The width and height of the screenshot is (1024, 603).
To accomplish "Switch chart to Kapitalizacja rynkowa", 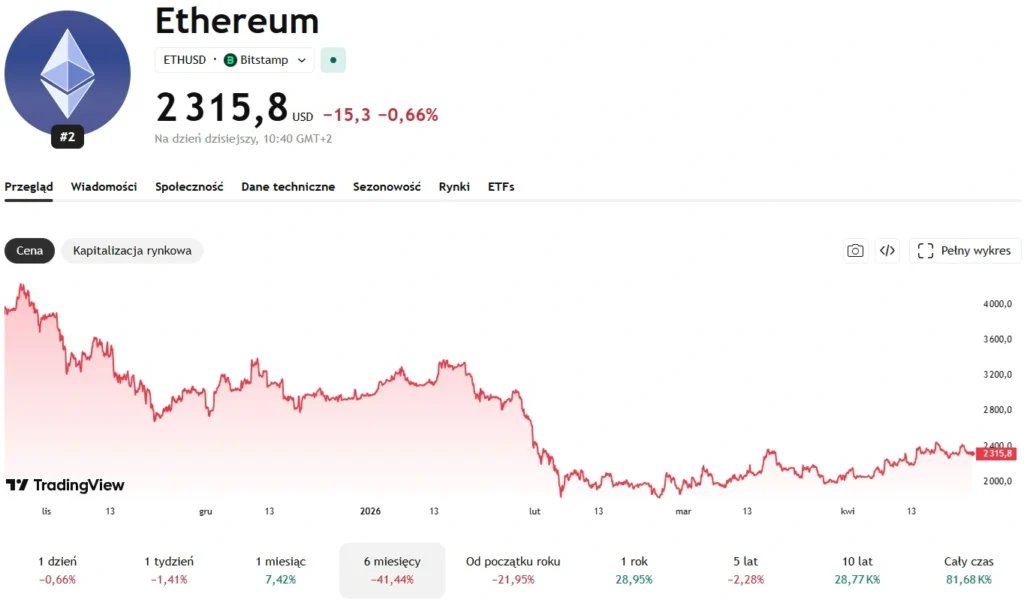I will coord(132,251).
